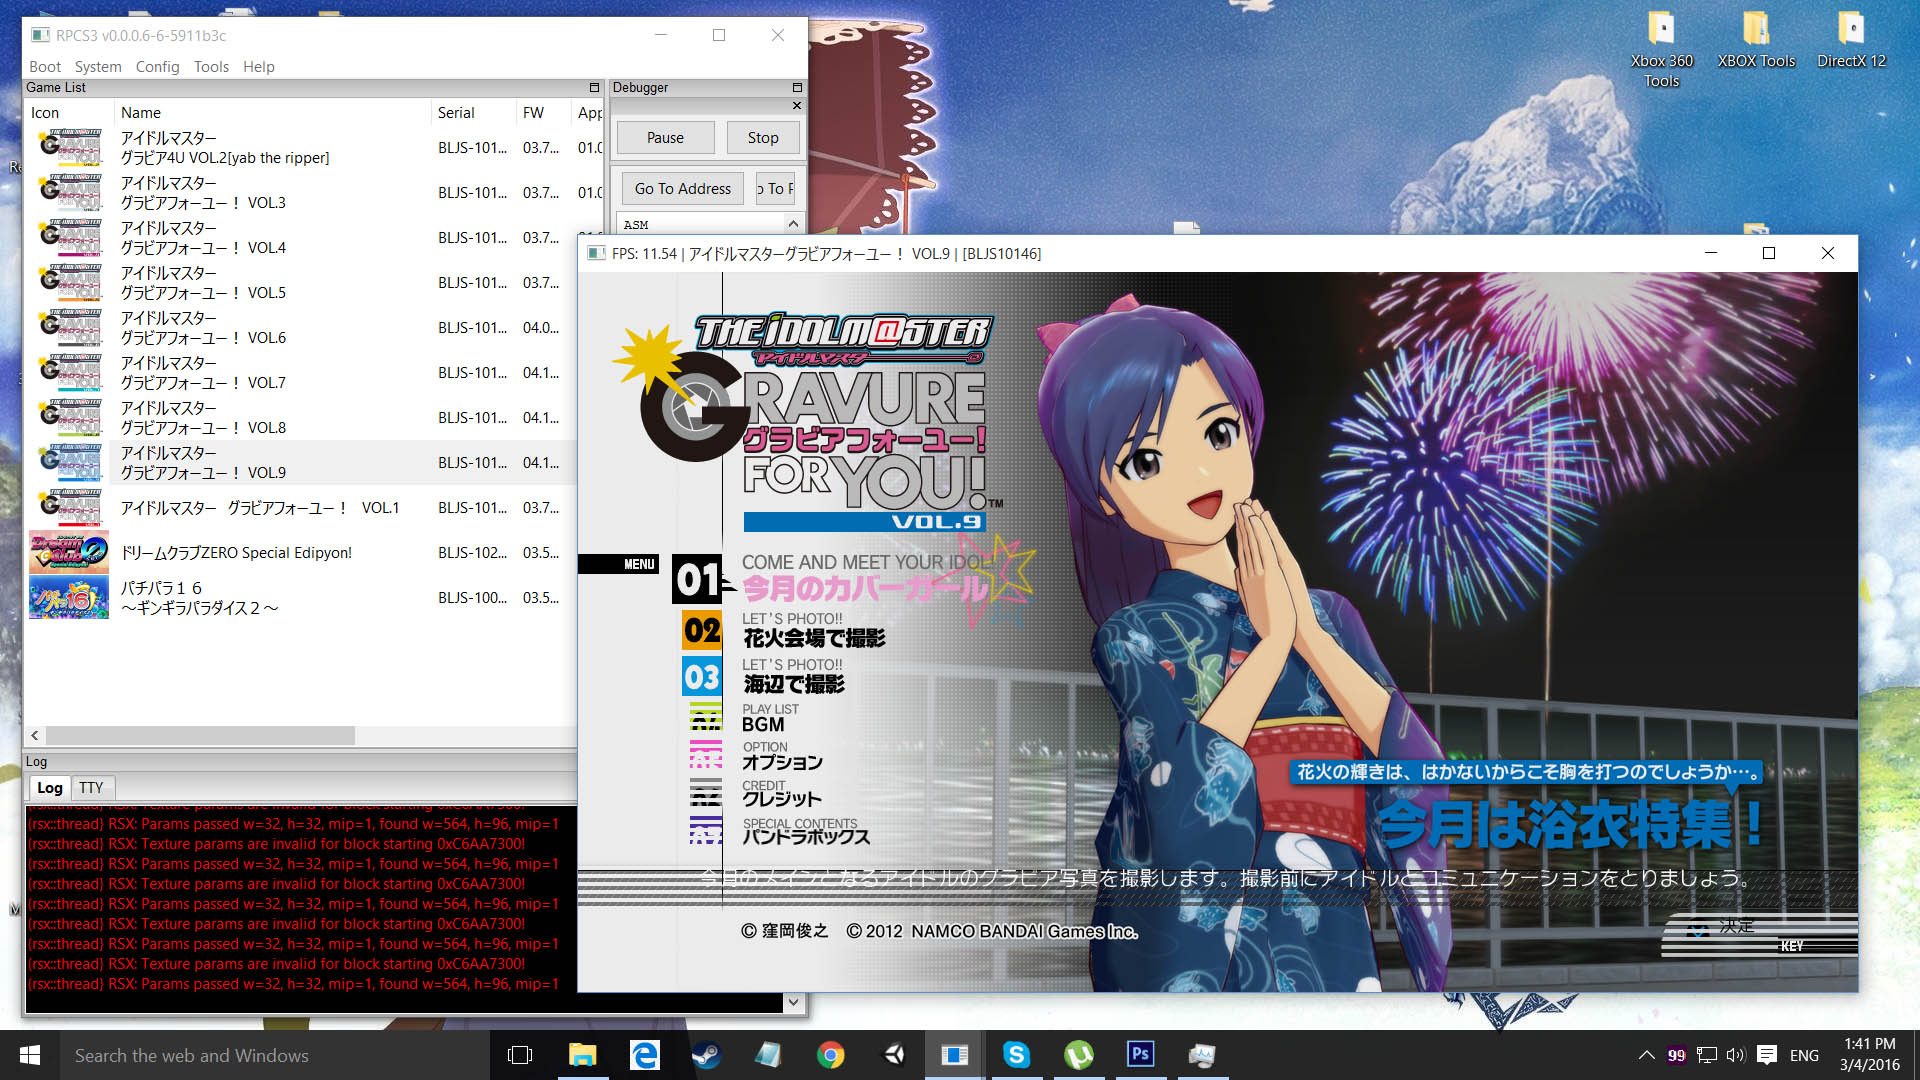Select the Gravure 4U VOL.2 game icon
1920x1080 pixels.
69,148
